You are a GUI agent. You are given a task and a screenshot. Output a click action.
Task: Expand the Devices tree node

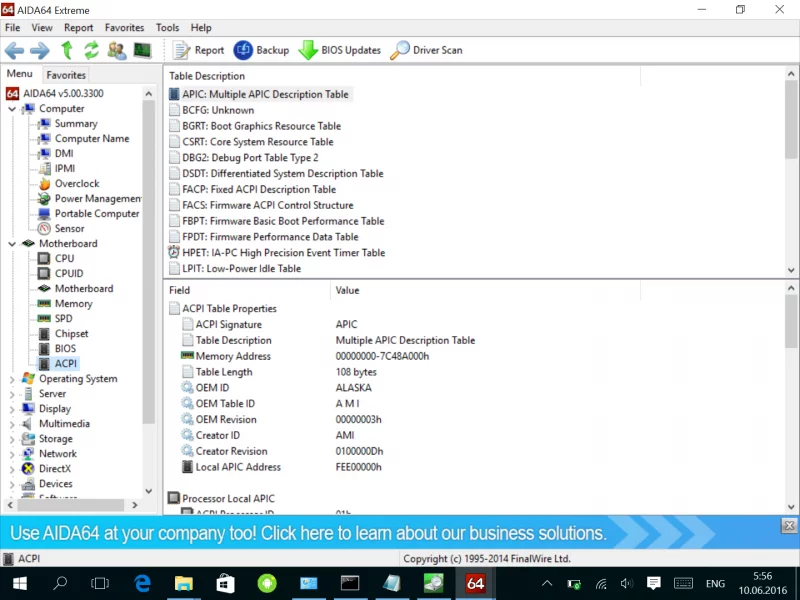[x=12, y=484]
